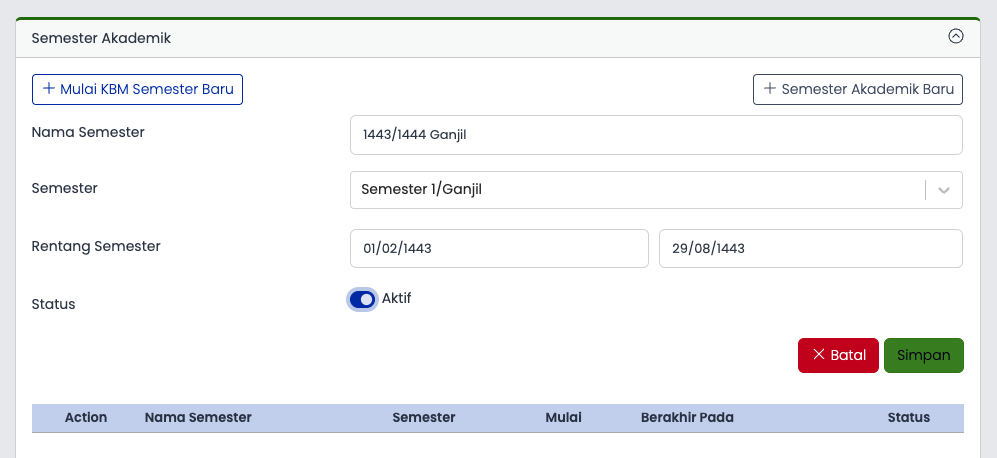Viewport: 997px width, 458px height.
Task: Click the Semester Akademik panel header title
Action: [101, 38]
